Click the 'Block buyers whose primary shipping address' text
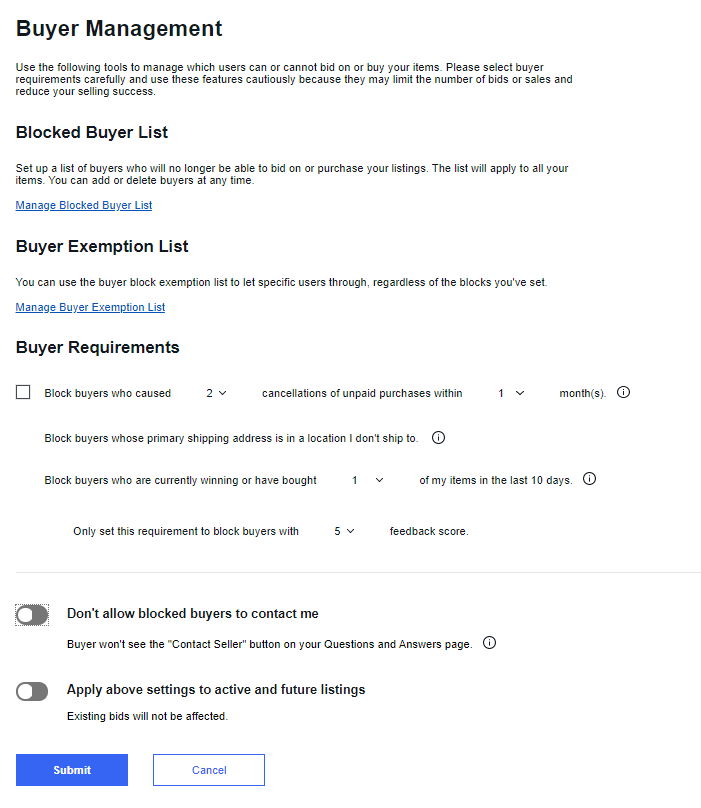The image size is (701, 808). (231, 438)
